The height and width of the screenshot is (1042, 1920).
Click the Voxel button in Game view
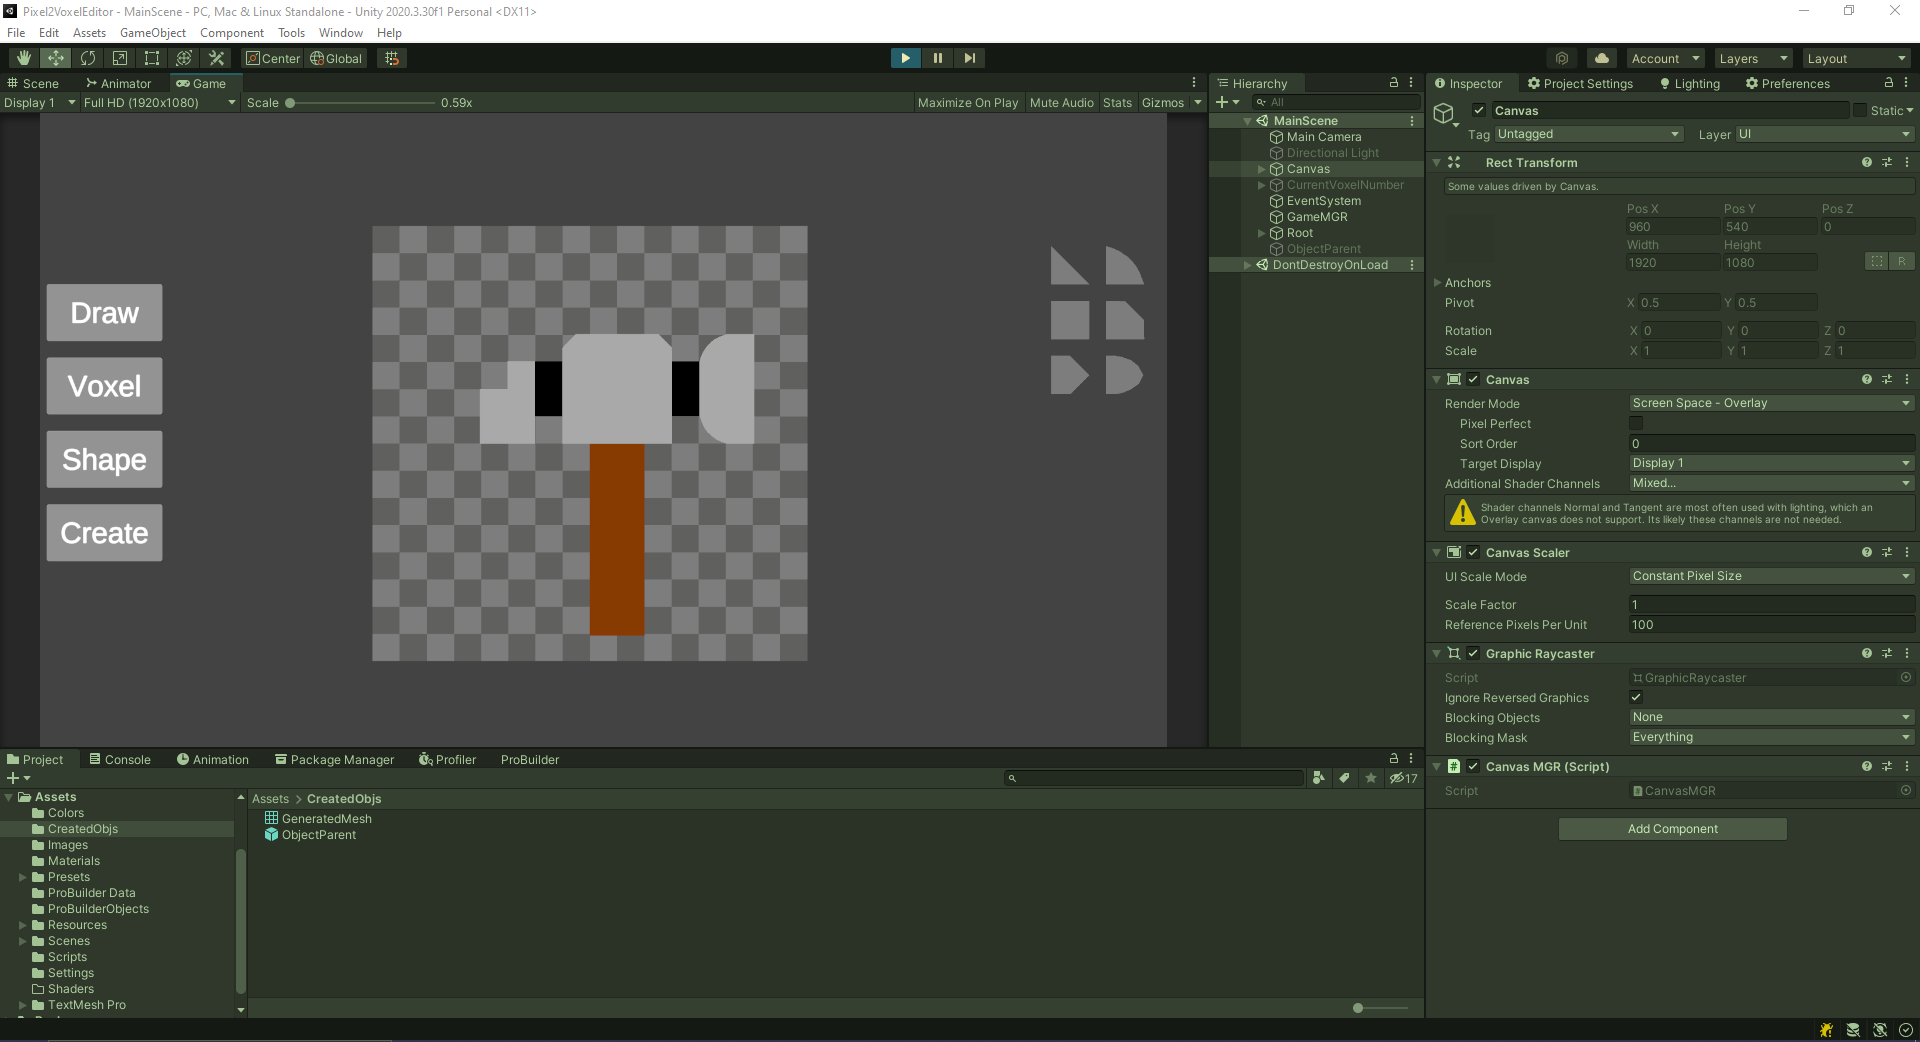point(104,386)
